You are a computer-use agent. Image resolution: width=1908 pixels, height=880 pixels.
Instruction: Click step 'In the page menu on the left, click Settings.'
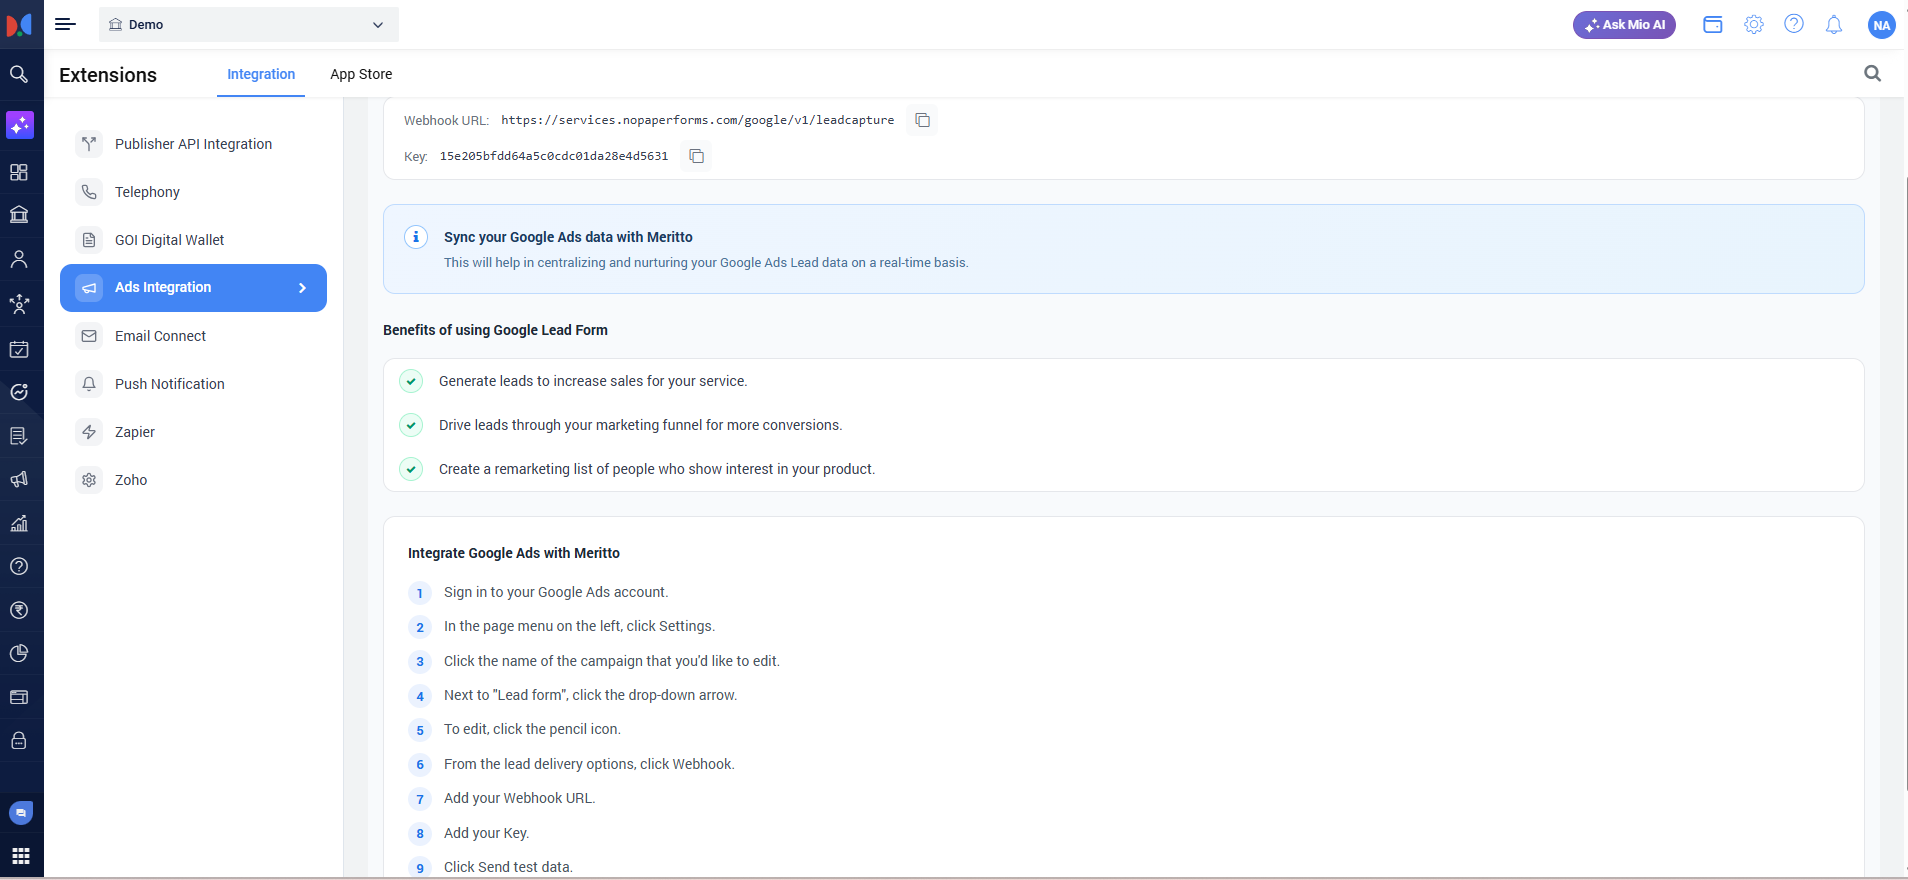[579, 626]
